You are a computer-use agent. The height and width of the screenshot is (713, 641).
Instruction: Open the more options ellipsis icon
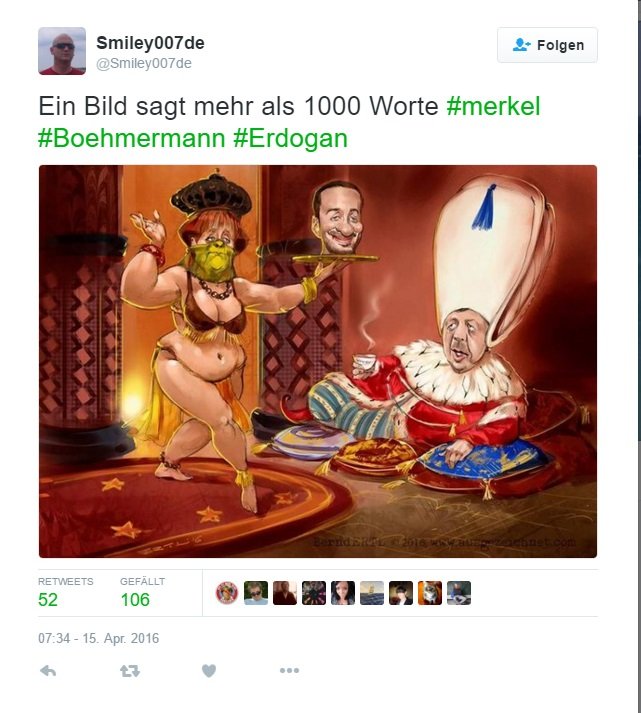coord(289,670)
